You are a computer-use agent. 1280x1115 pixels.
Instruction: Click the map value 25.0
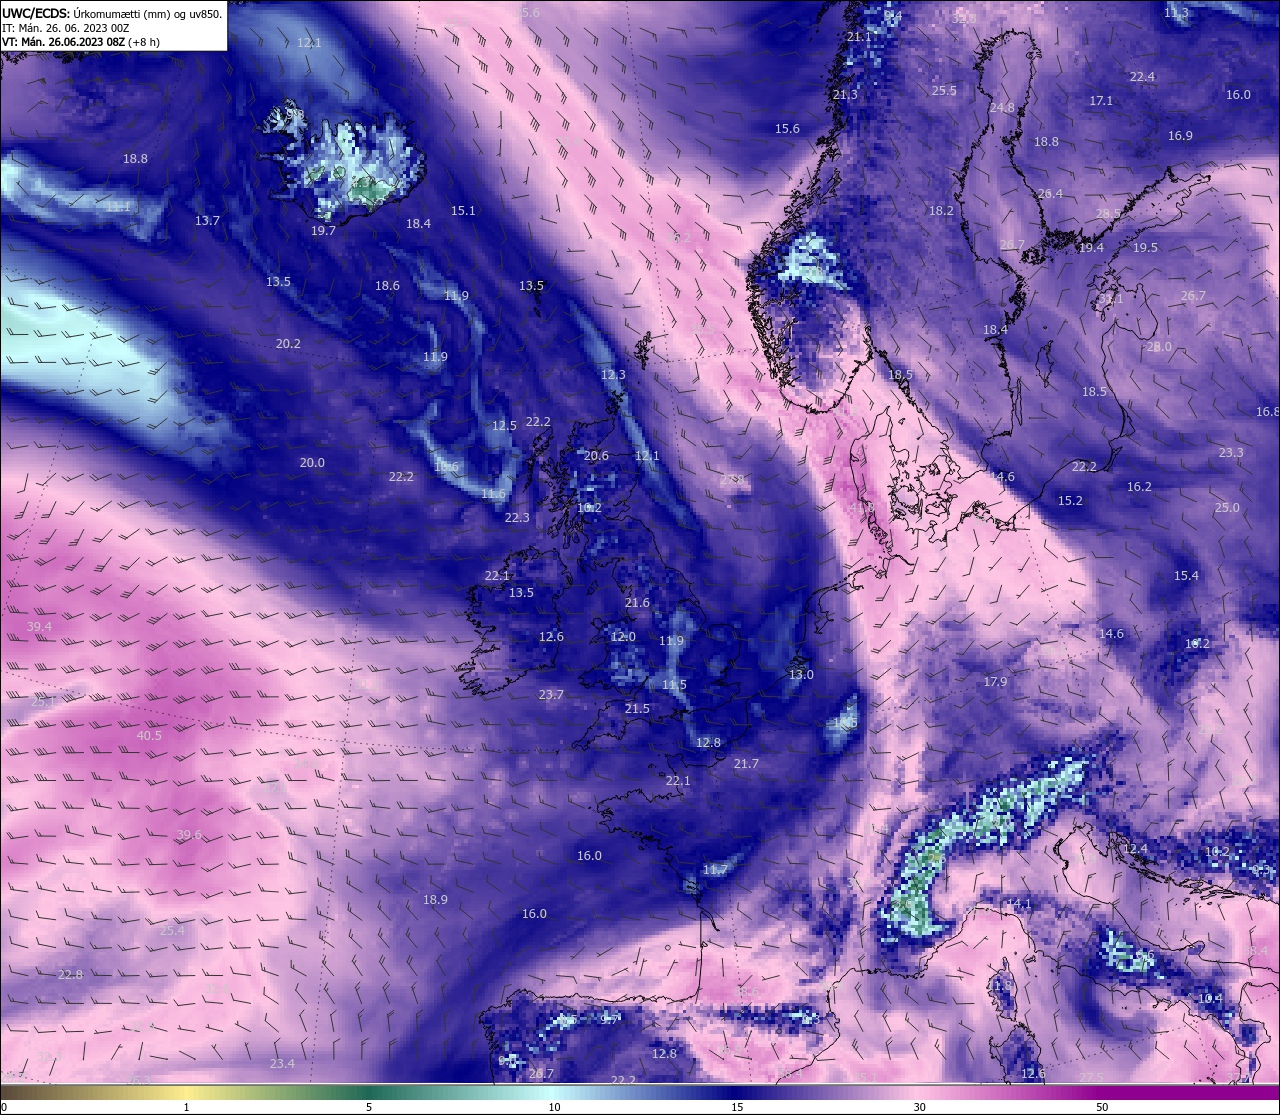(1227, 507)
